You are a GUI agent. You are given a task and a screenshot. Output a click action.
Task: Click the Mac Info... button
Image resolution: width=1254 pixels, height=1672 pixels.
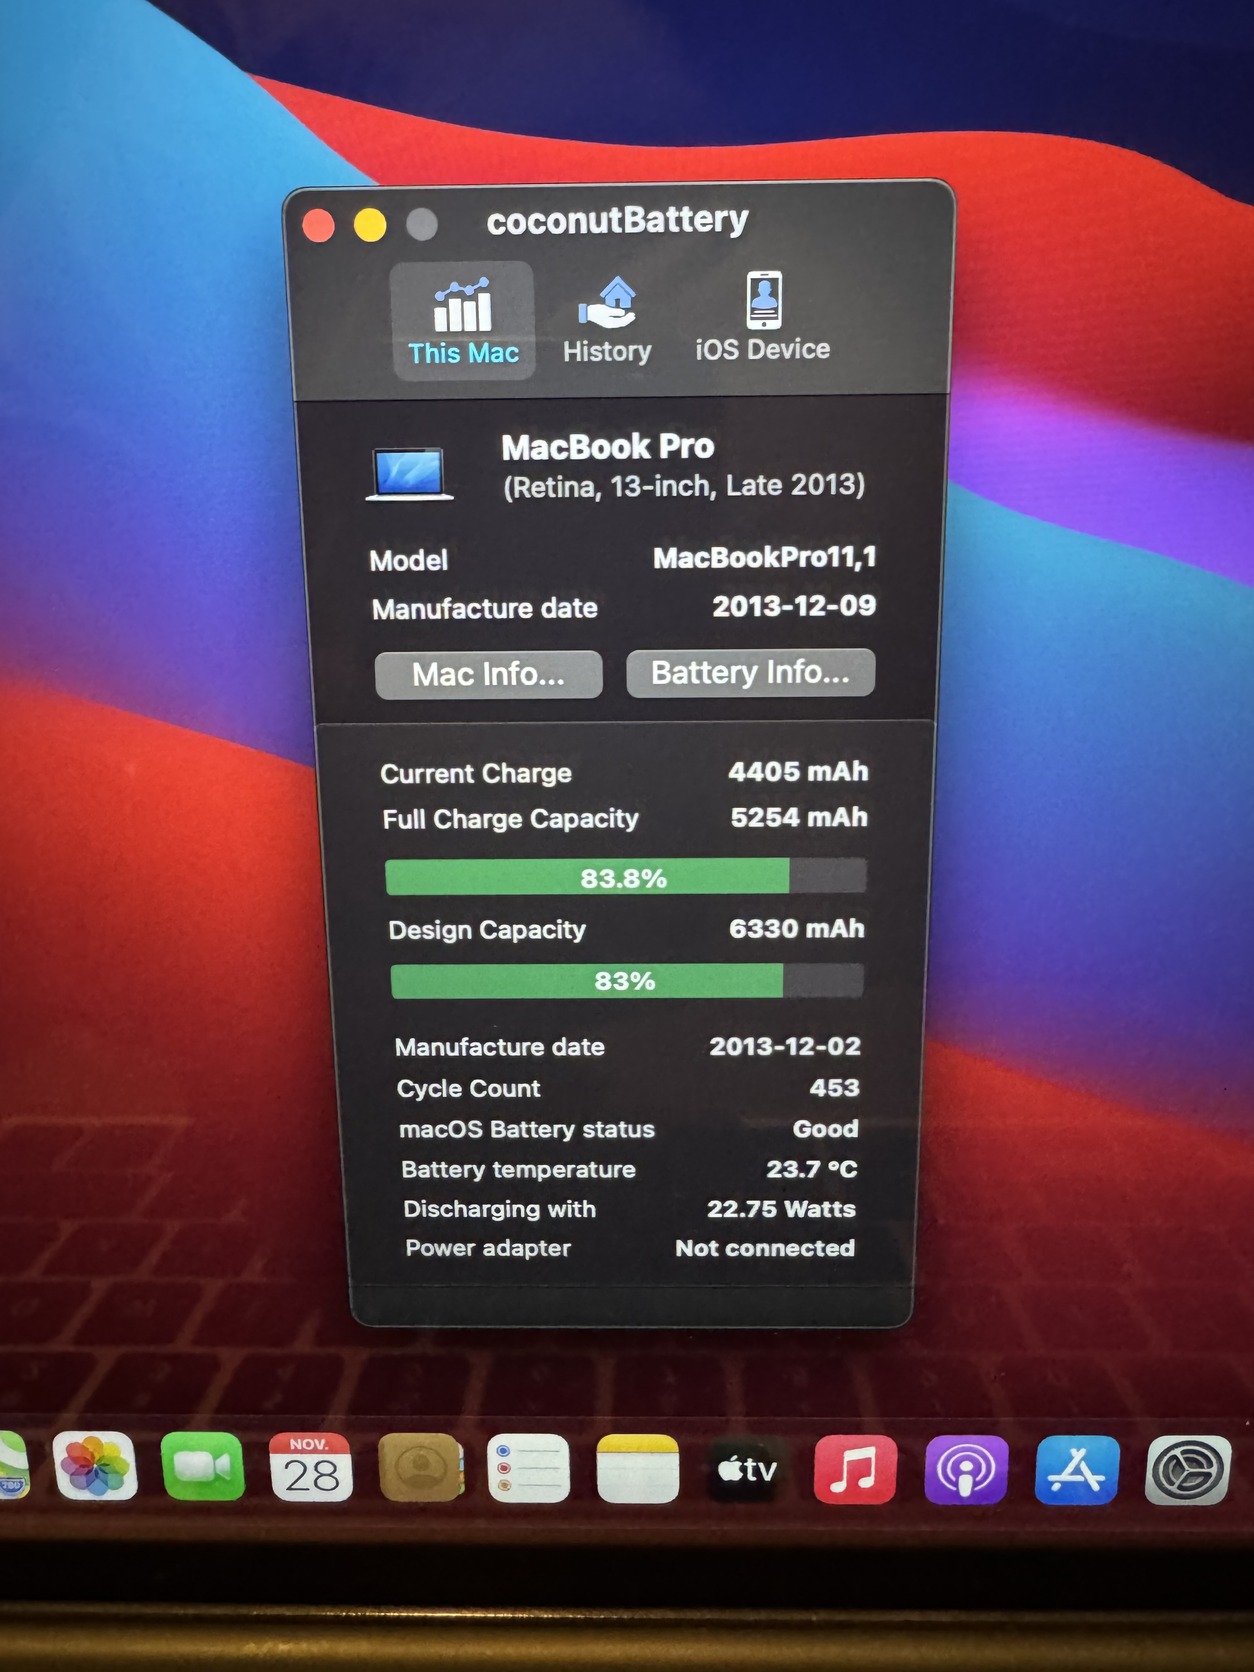[x=489, y=674]
